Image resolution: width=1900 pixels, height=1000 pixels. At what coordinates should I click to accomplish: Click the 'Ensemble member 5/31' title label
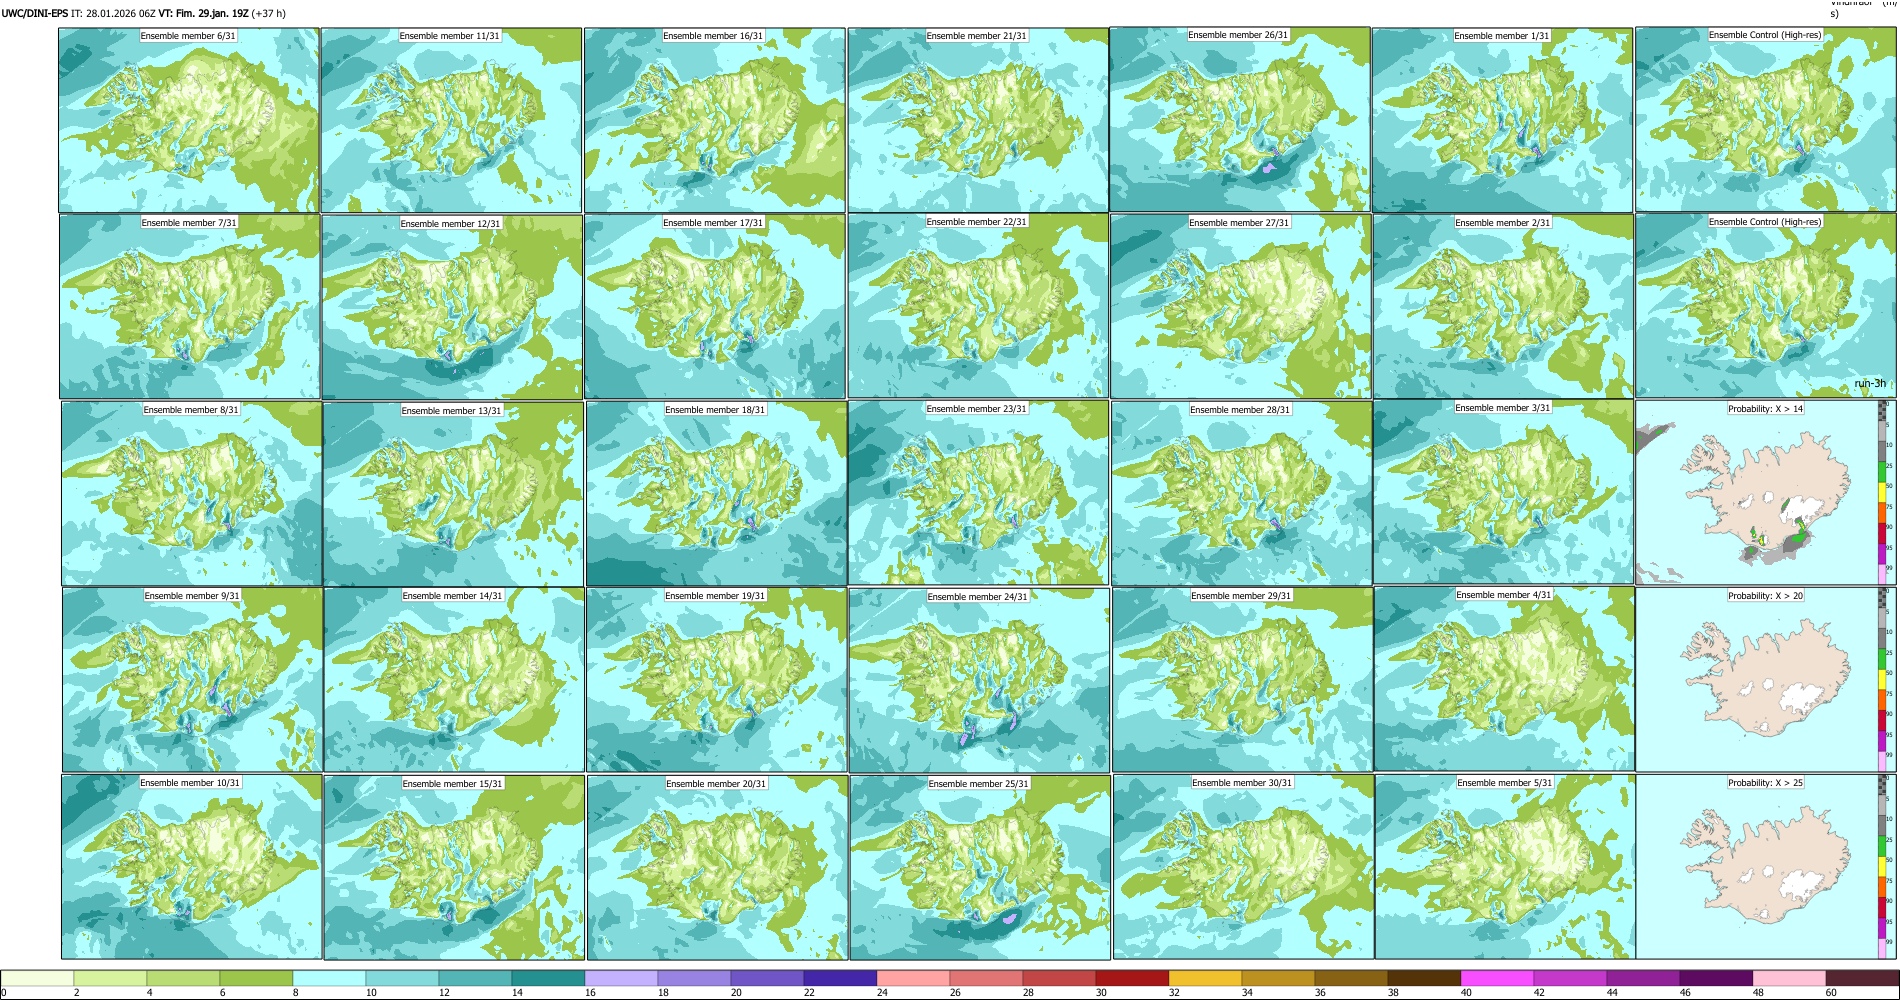[1505, 783]
